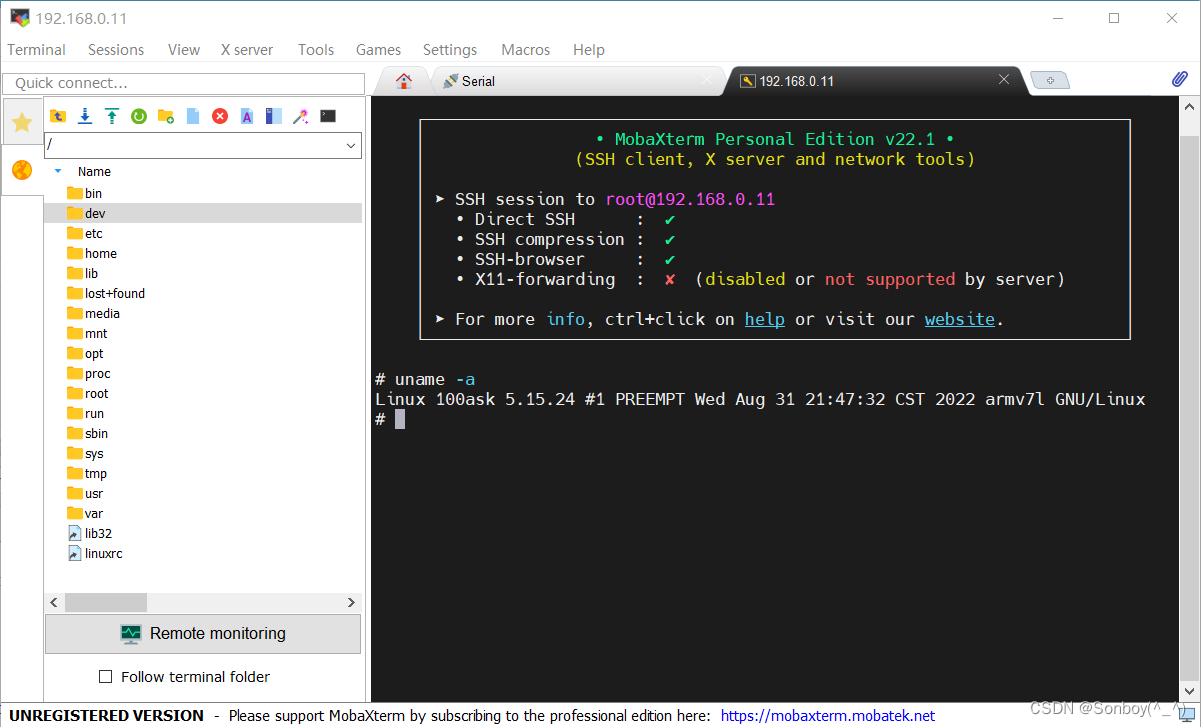The image size is (1201, 727).
Task: Open the Help menu
Action: (589, 50)
